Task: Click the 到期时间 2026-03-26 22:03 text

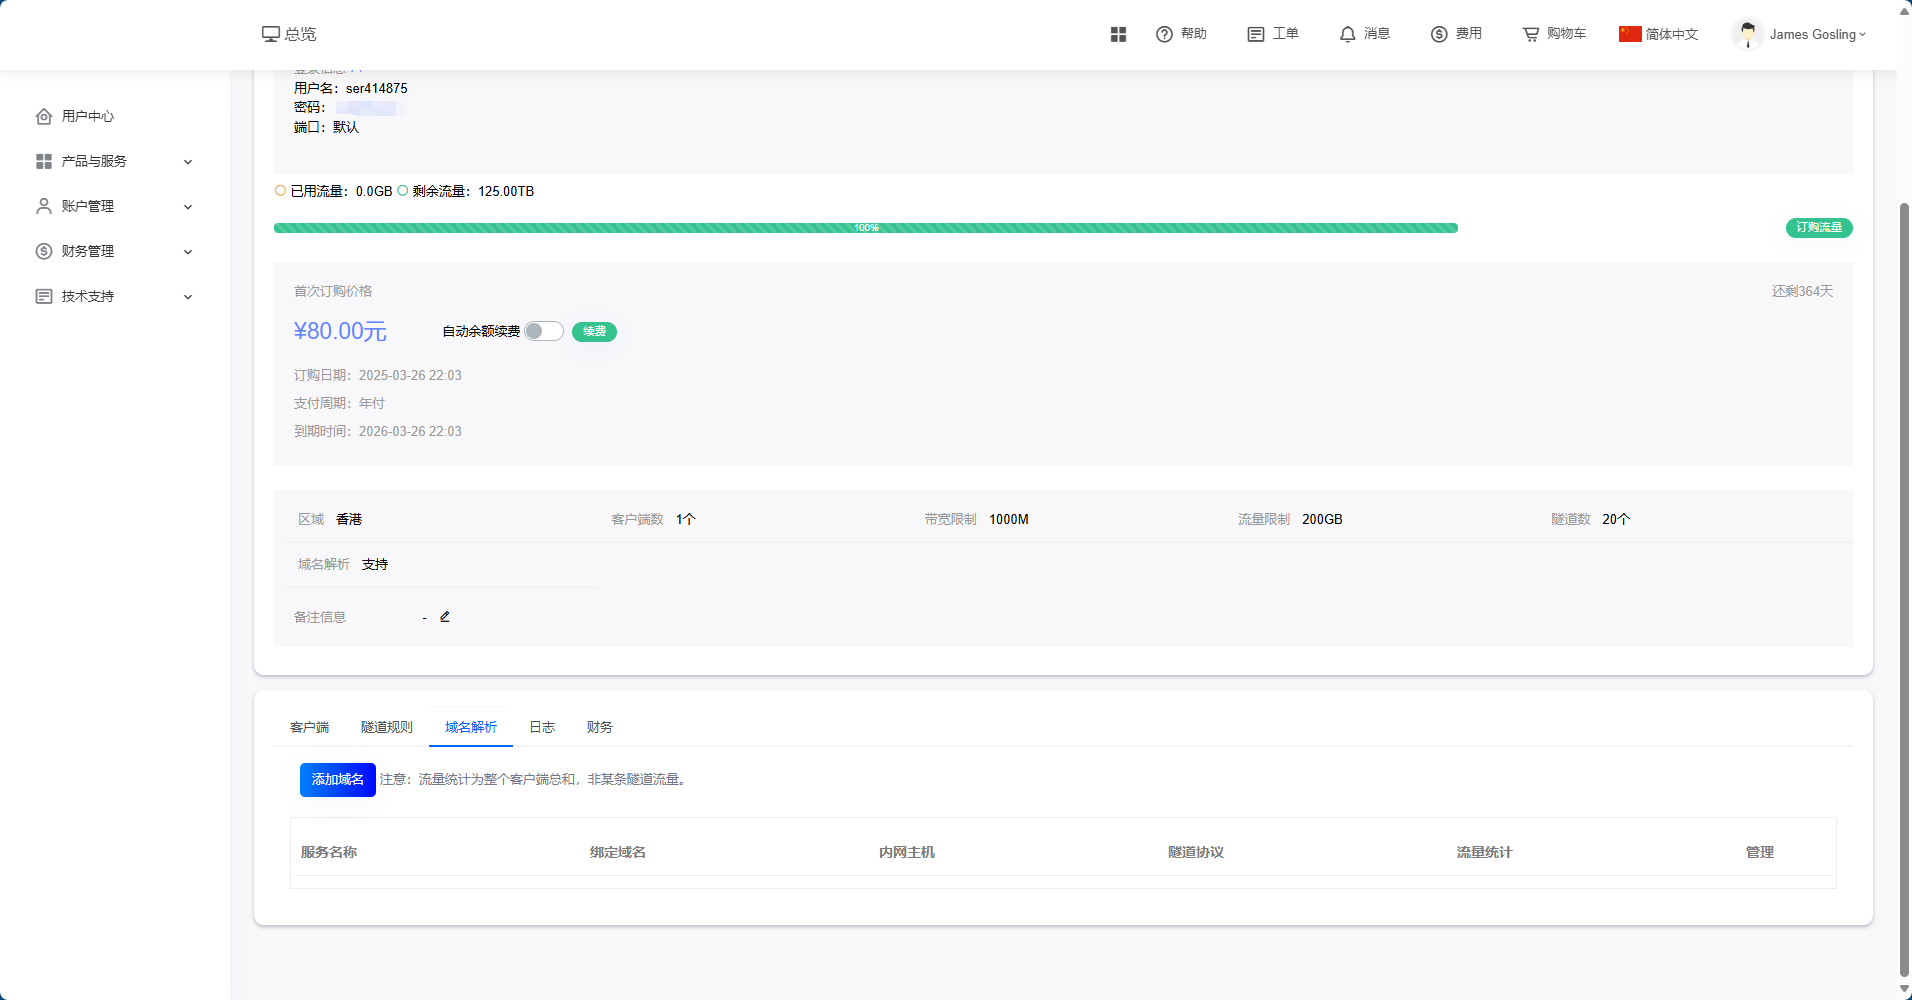Action: click(x=378, y=432)
